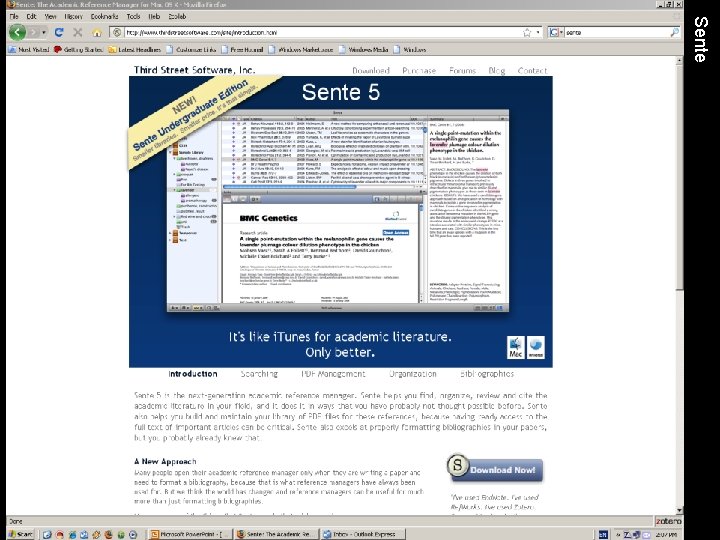This screenshot has width=720, height=540.
Task: Open the Latest Headlines feed bookmark
Action: coord(134,50)
